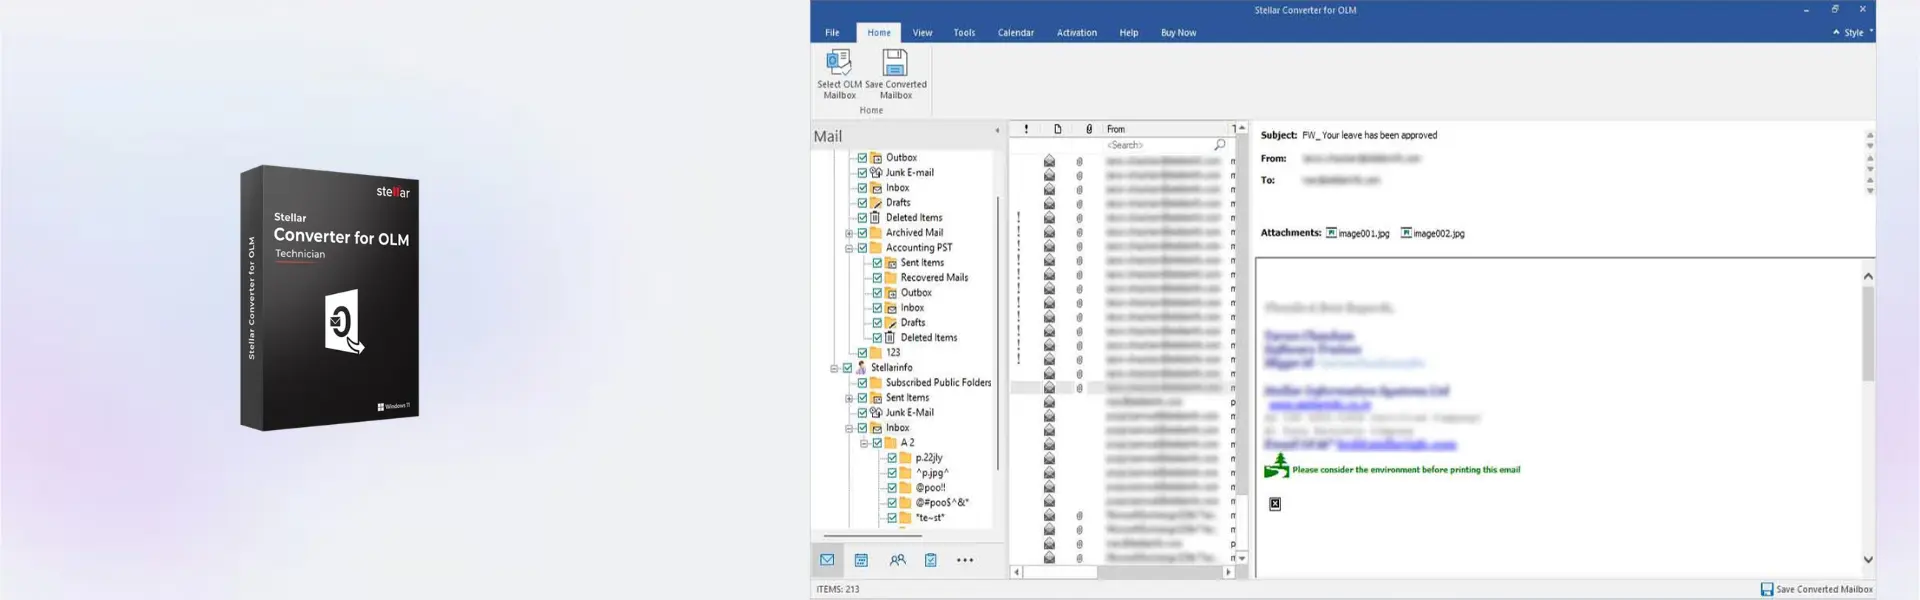Sort by the item type page-icon column header
The width and height of the screenshot is (1920, 600).
click(1057, 129)
